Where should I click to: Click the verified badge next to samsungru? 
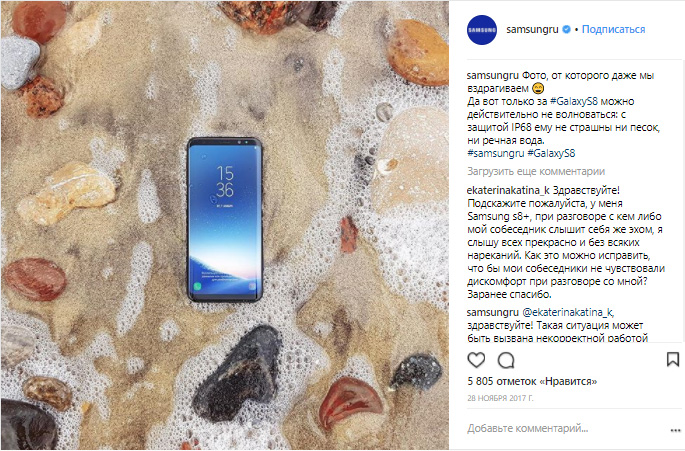click(567, 29)
